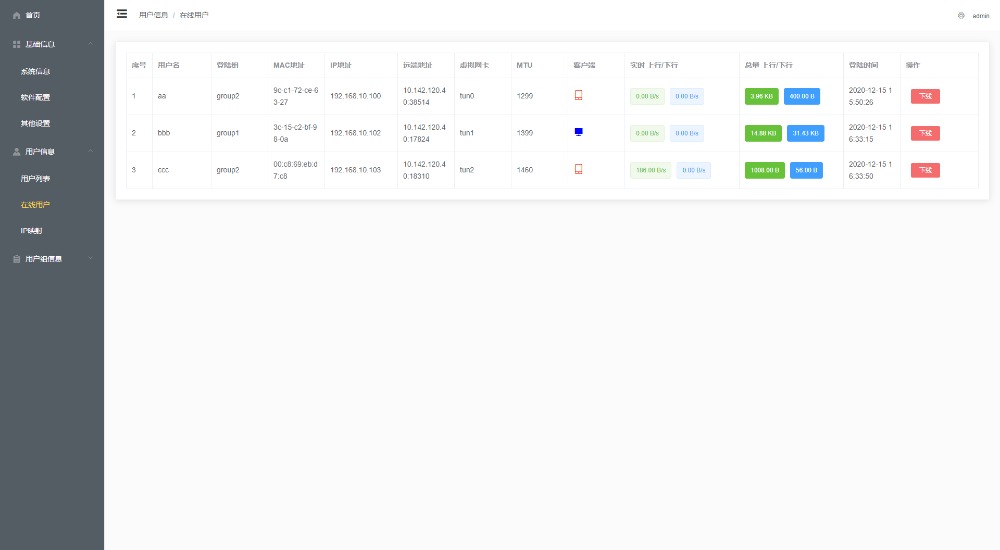Screen dimensions: 1000x550
Task: Select IP映射 in the sidebar
Action: pos(32,231)
